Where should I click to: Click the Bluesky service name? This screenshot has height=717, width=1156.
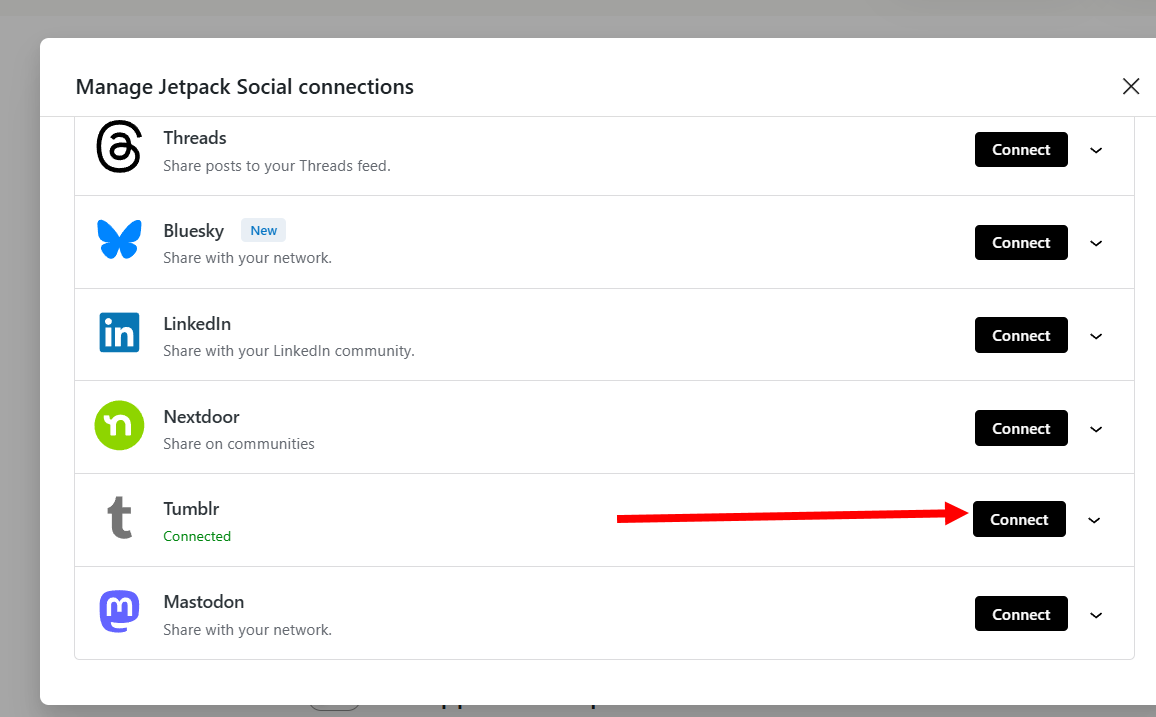click(x=193, y=231)
